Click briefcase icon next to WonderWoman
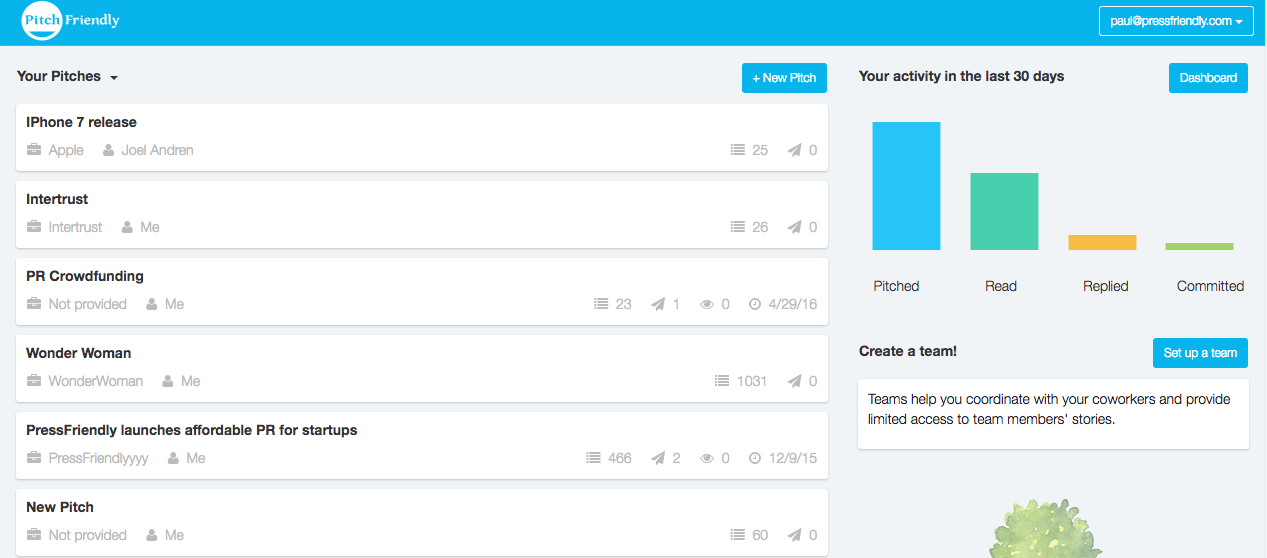This screenshot has height=558, width=1267. (x=34, y=381)
